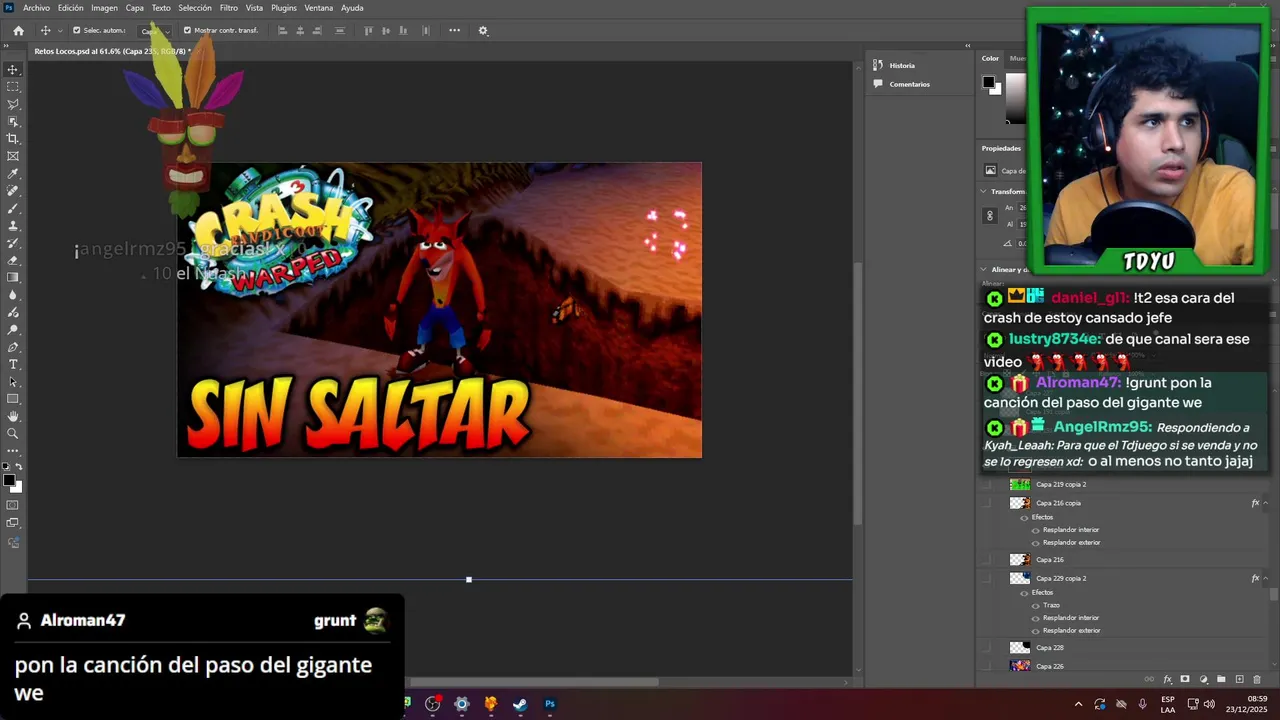Collapse effects of Capa 216 copia

coord(1266,503)
